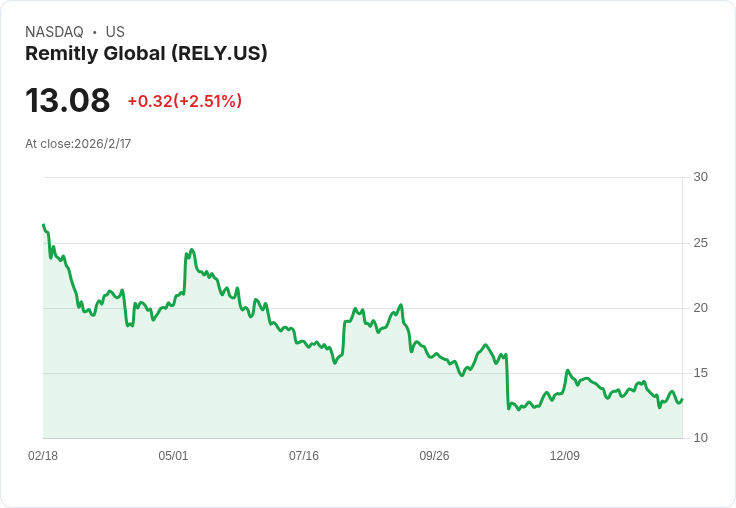The image size is (736, 508).
Task: Click the 25 y-axis price label
Action: click(x=700, y=243)
